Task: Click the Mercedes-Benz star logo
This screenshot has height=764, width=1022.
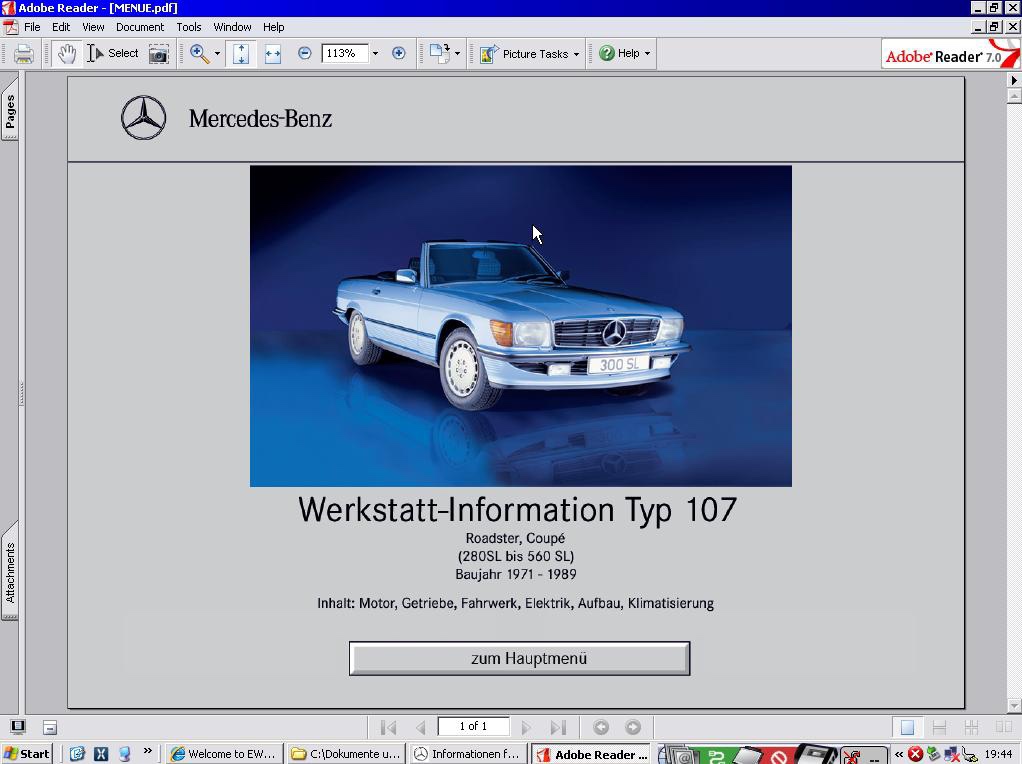Action: 143,118
